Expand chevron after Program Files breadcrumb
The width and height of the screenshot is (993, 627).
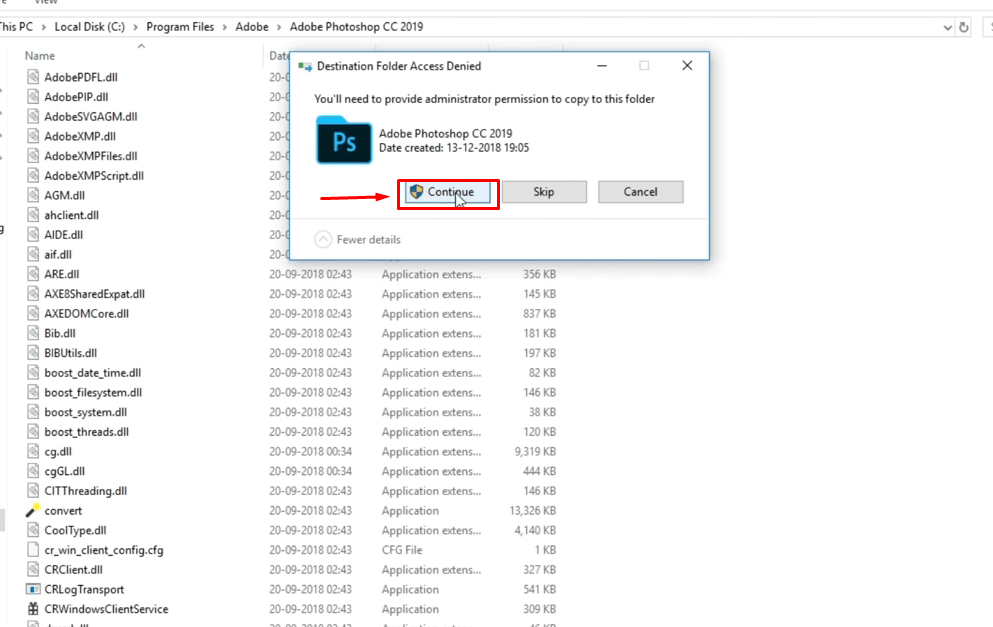click(225, 27)
